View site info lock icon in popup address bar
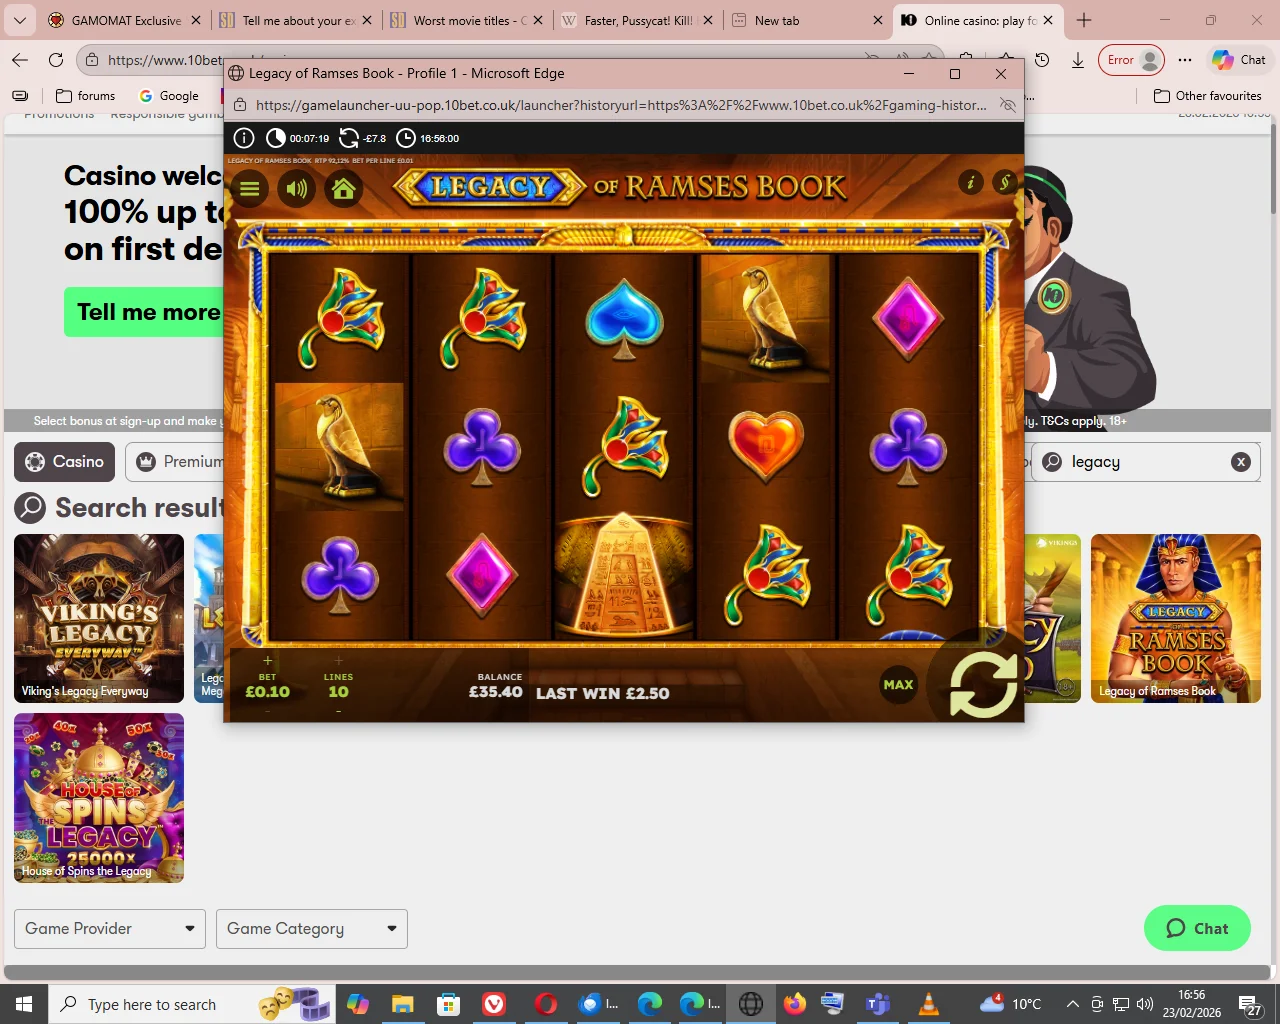The image size is (1280, 1024). [x=240, y=105]
